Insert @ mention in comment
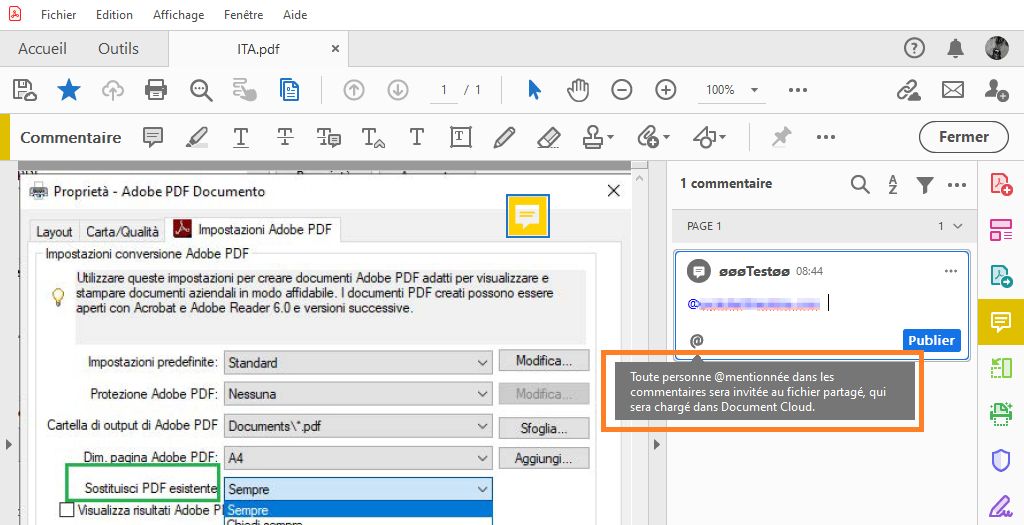This screenshot has height=525, width=1024. 697,340
